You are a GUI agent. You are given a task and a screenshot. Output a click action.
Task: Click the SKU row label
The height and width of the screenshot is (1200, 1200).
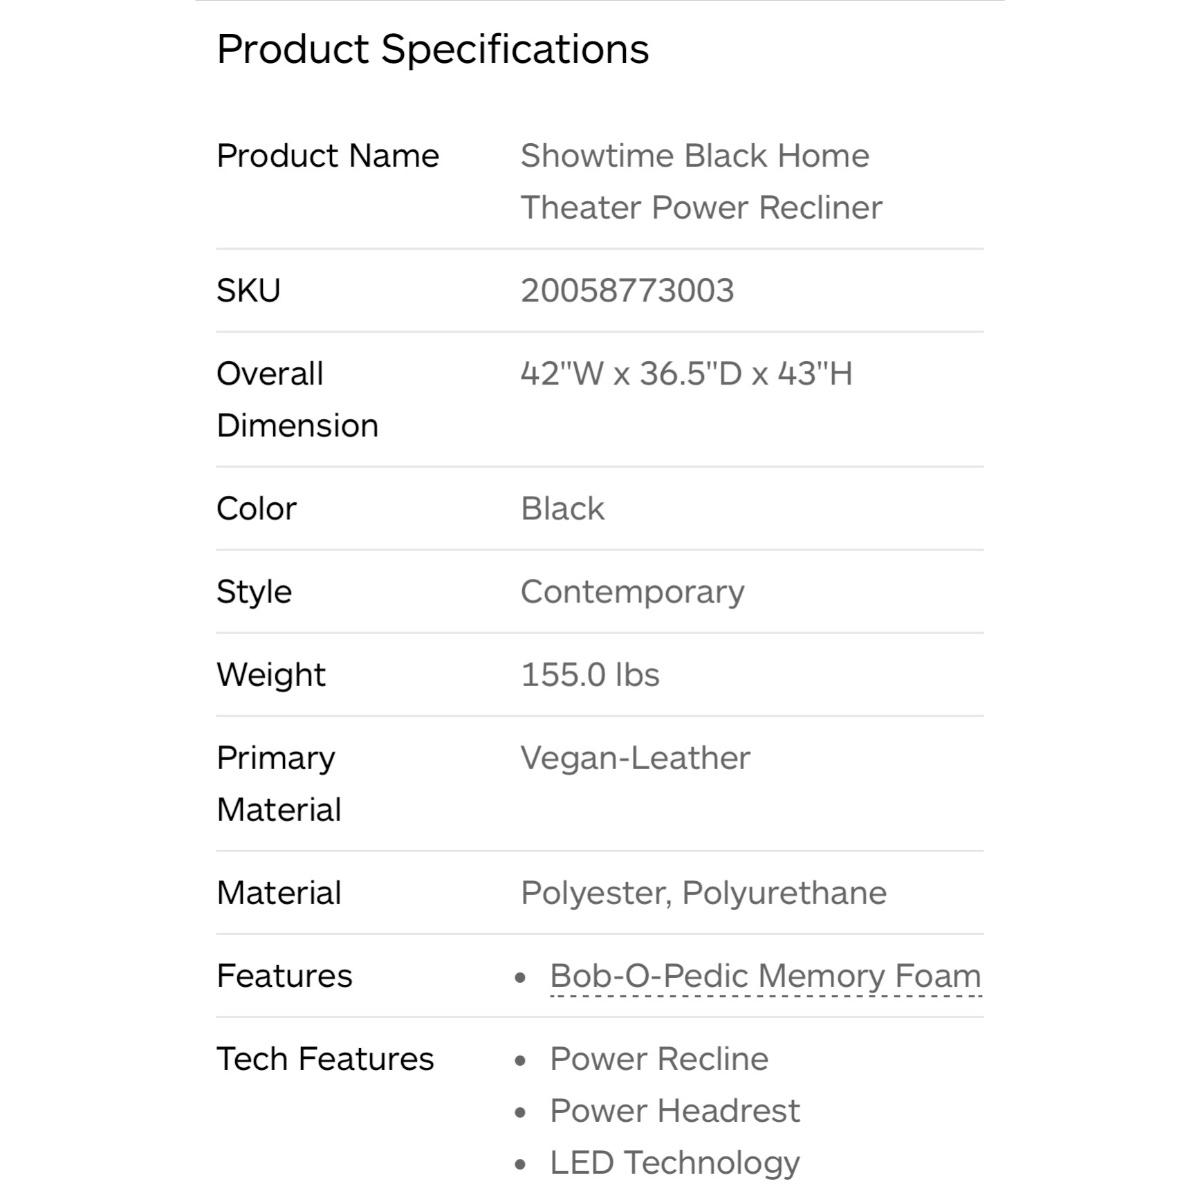248,291
